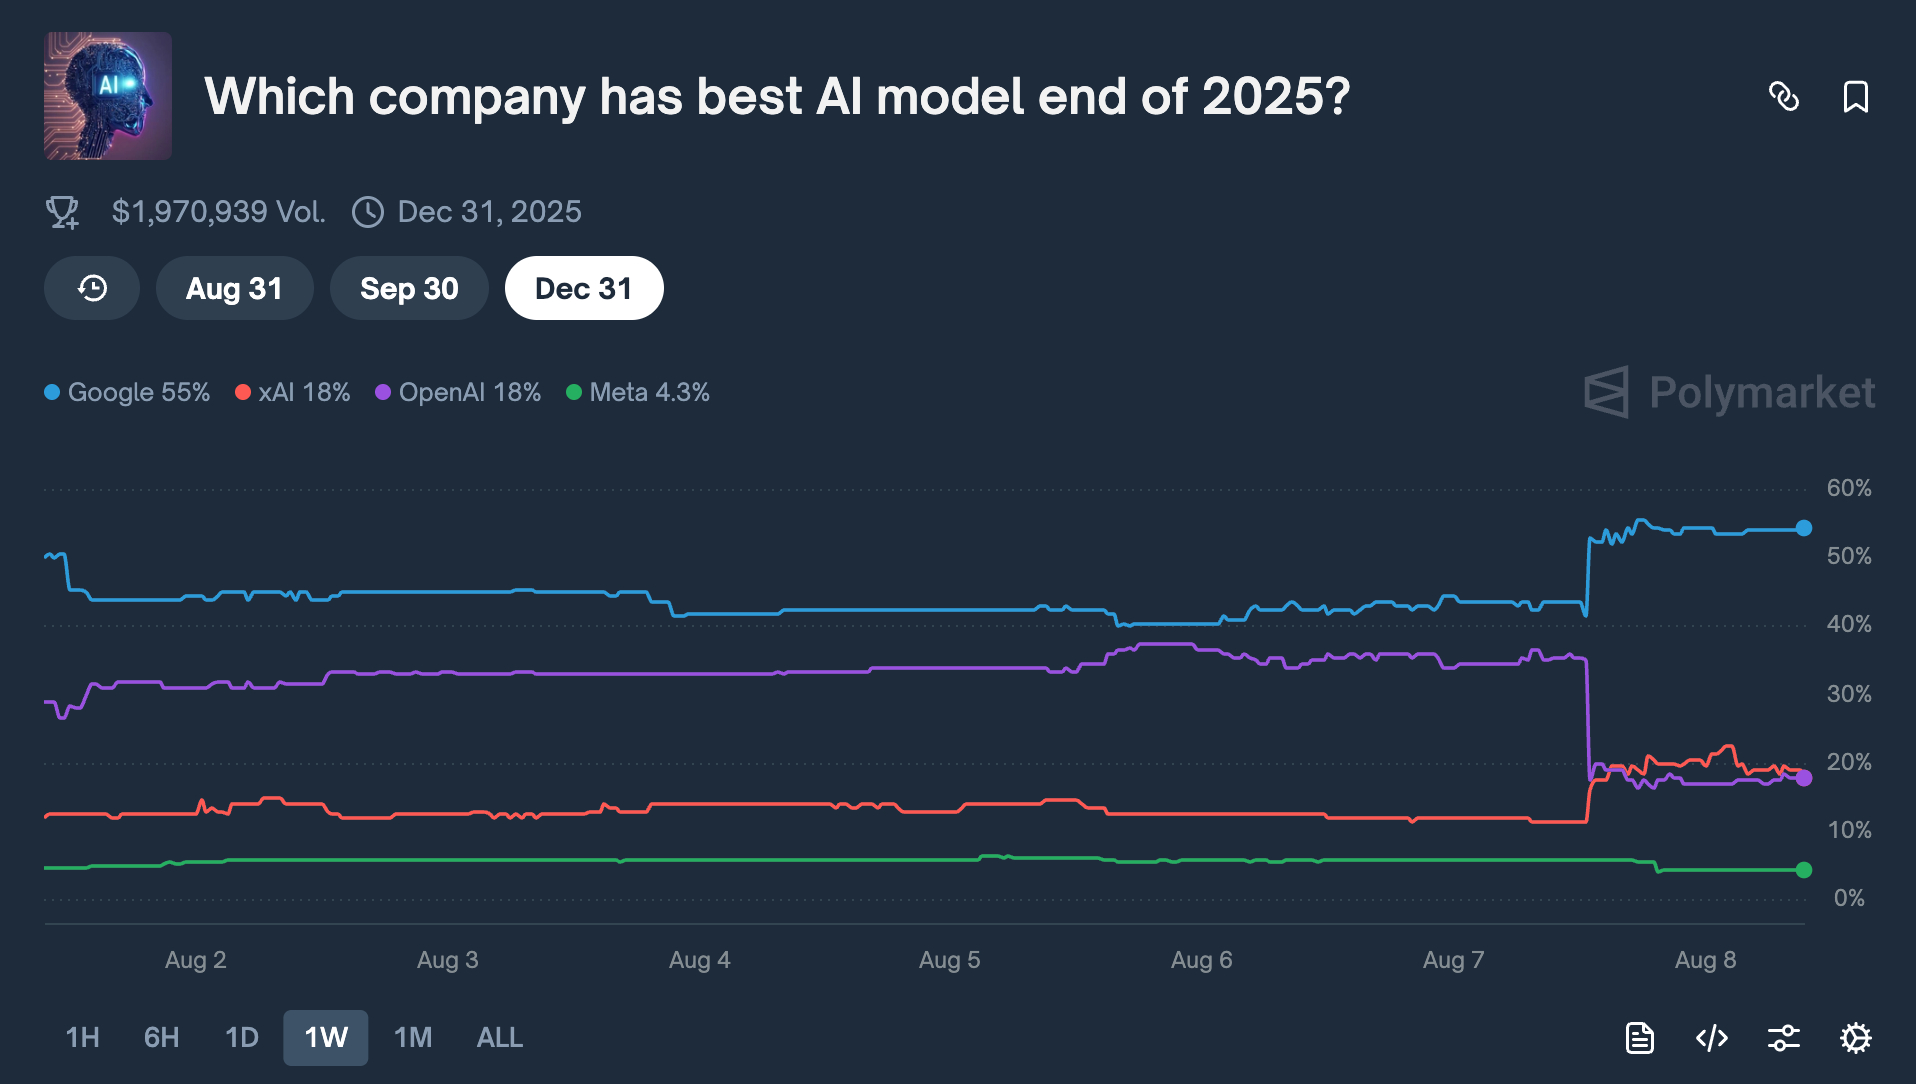Screen dimensions: 1916x1084
Task: Show ALL time chart range
Action: pyautogui.click(x=499, y=1038)
